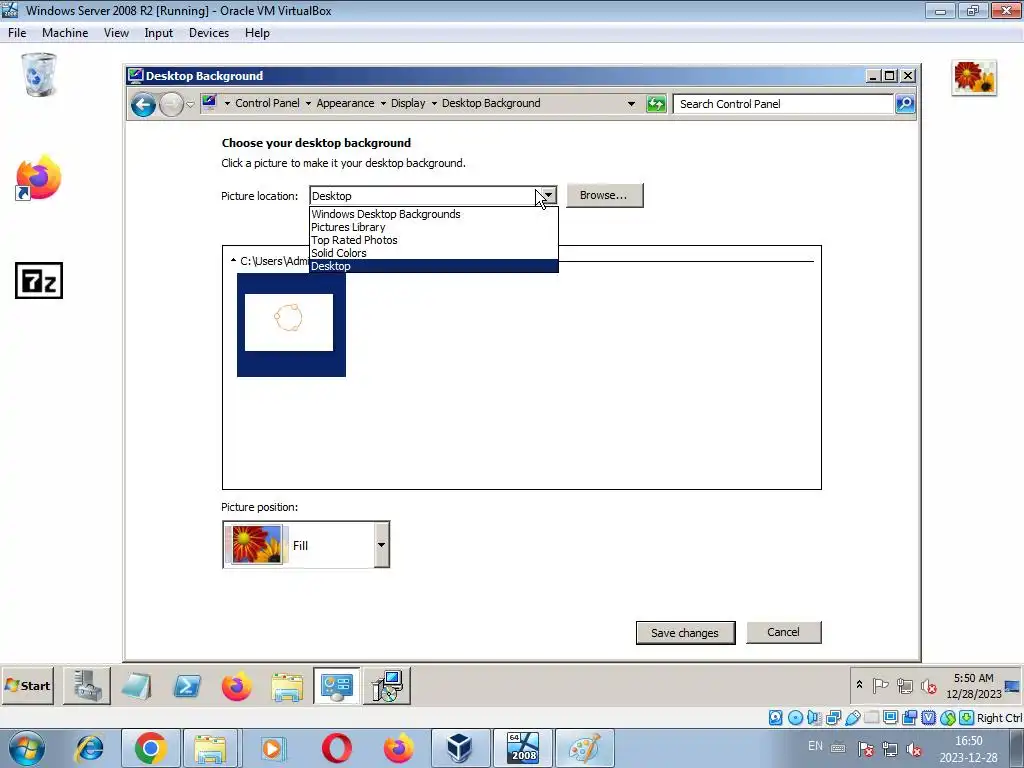Show hidden guest tray icons
The height and width of the screenshot is (768, 1024).
coord(859,684)
